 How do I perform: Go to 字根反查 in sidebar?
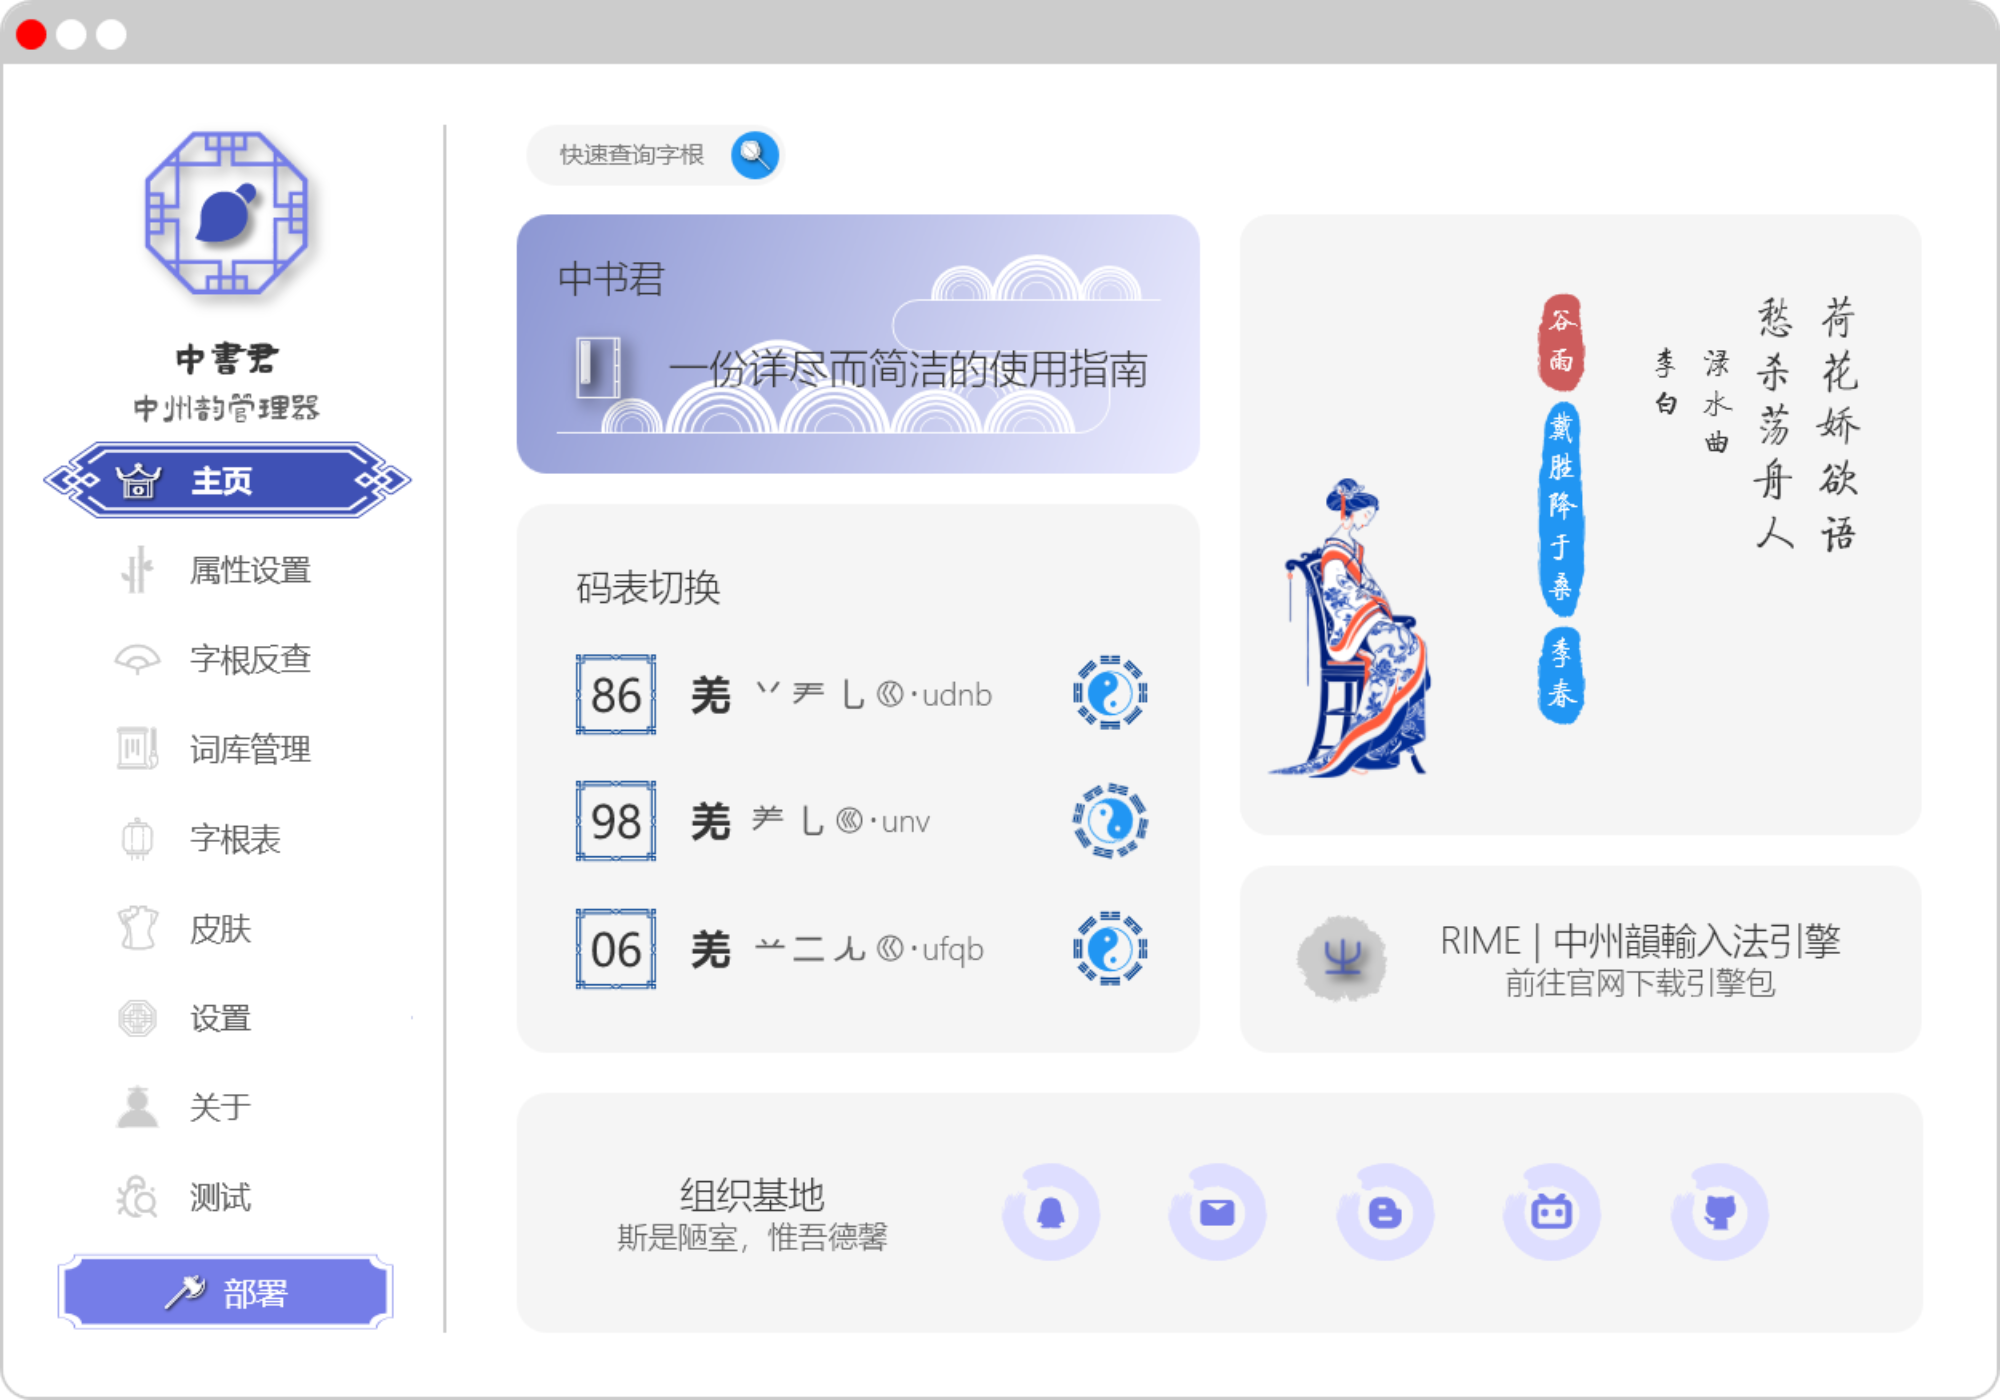pyautogui.click(x=250, y=659)
